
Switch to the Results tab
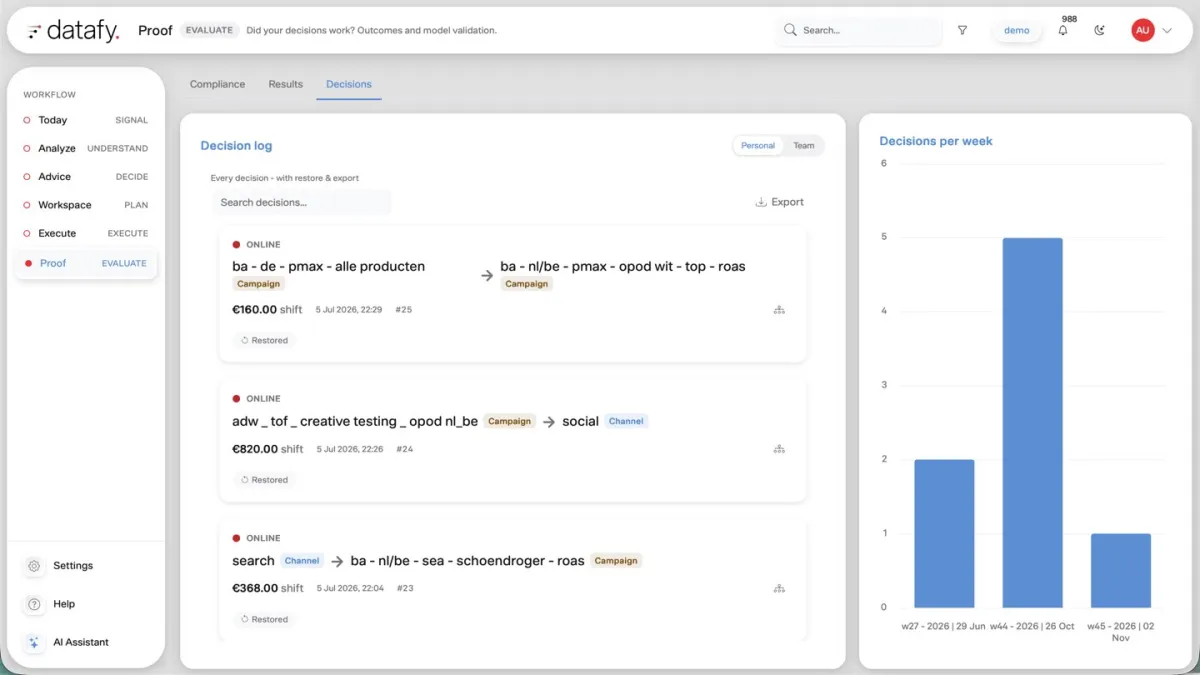(x=285, y=84)
